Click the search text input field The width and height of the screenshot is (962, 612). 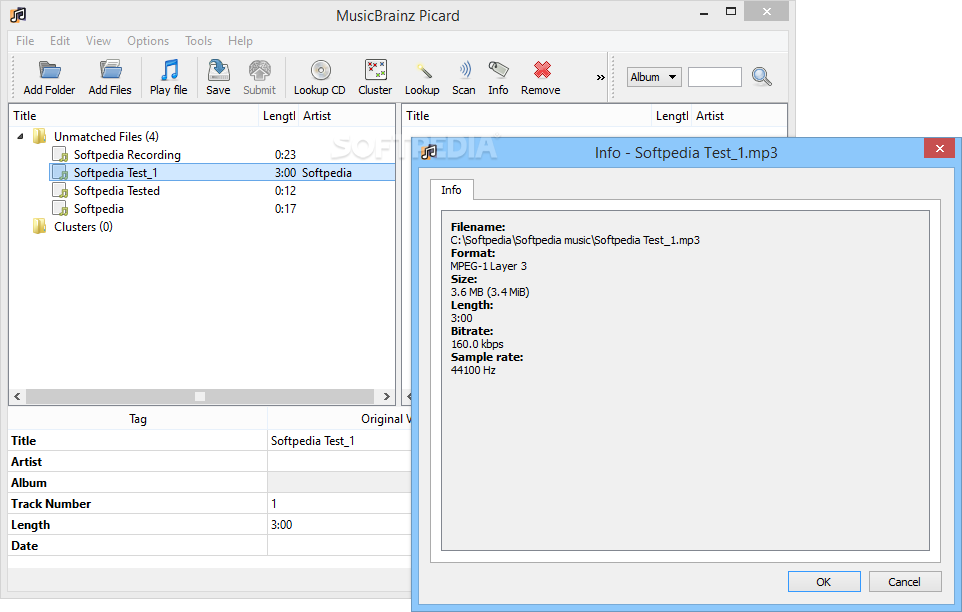[x=715, y=77]
